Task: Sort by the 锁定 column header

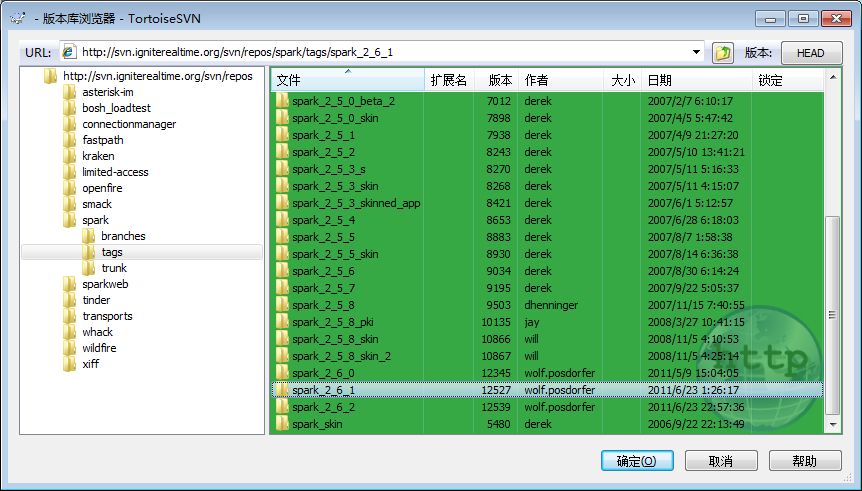Action: click(x=788, y=80)
